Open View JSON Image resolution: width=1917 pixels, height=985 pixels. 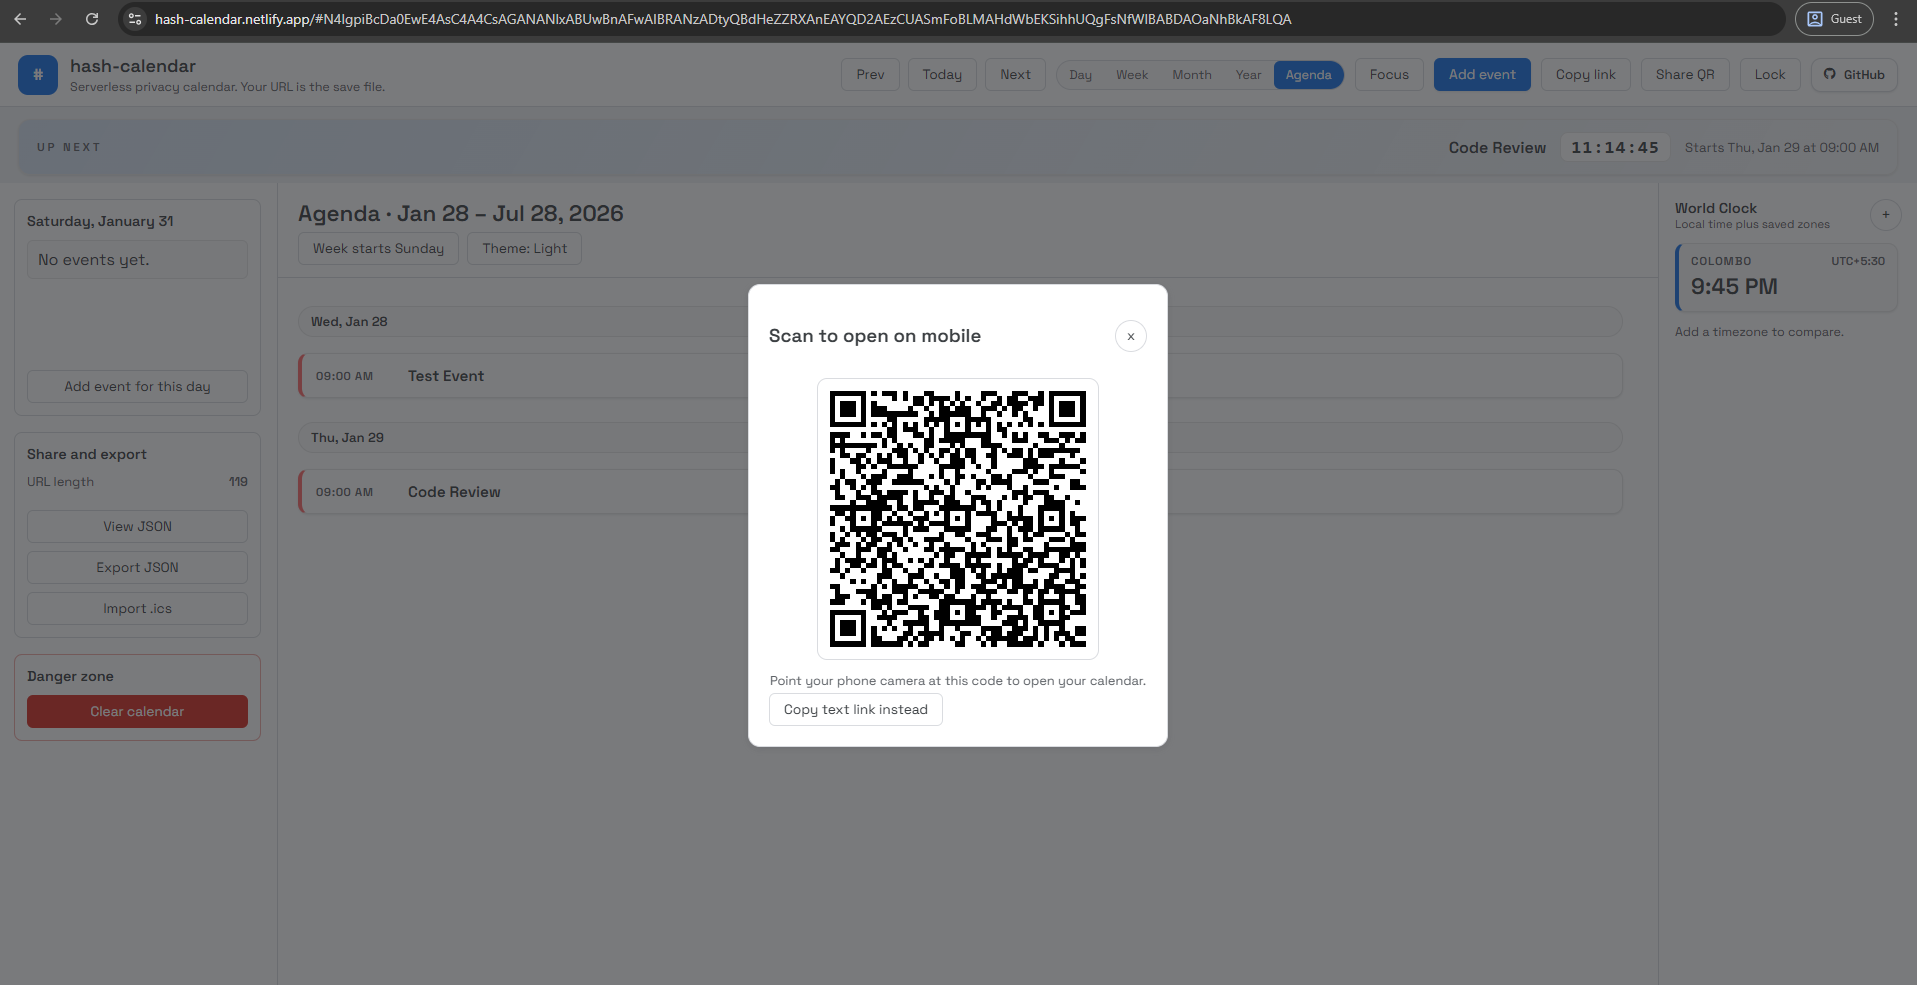pos(137,527)
